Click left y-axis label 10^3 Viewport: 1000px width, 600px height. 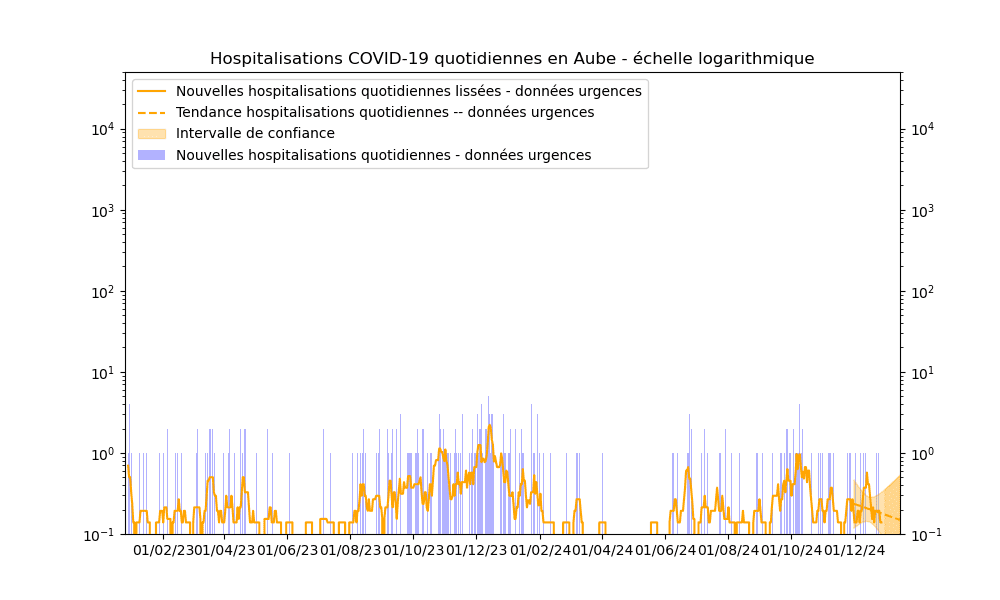(103, 210)
